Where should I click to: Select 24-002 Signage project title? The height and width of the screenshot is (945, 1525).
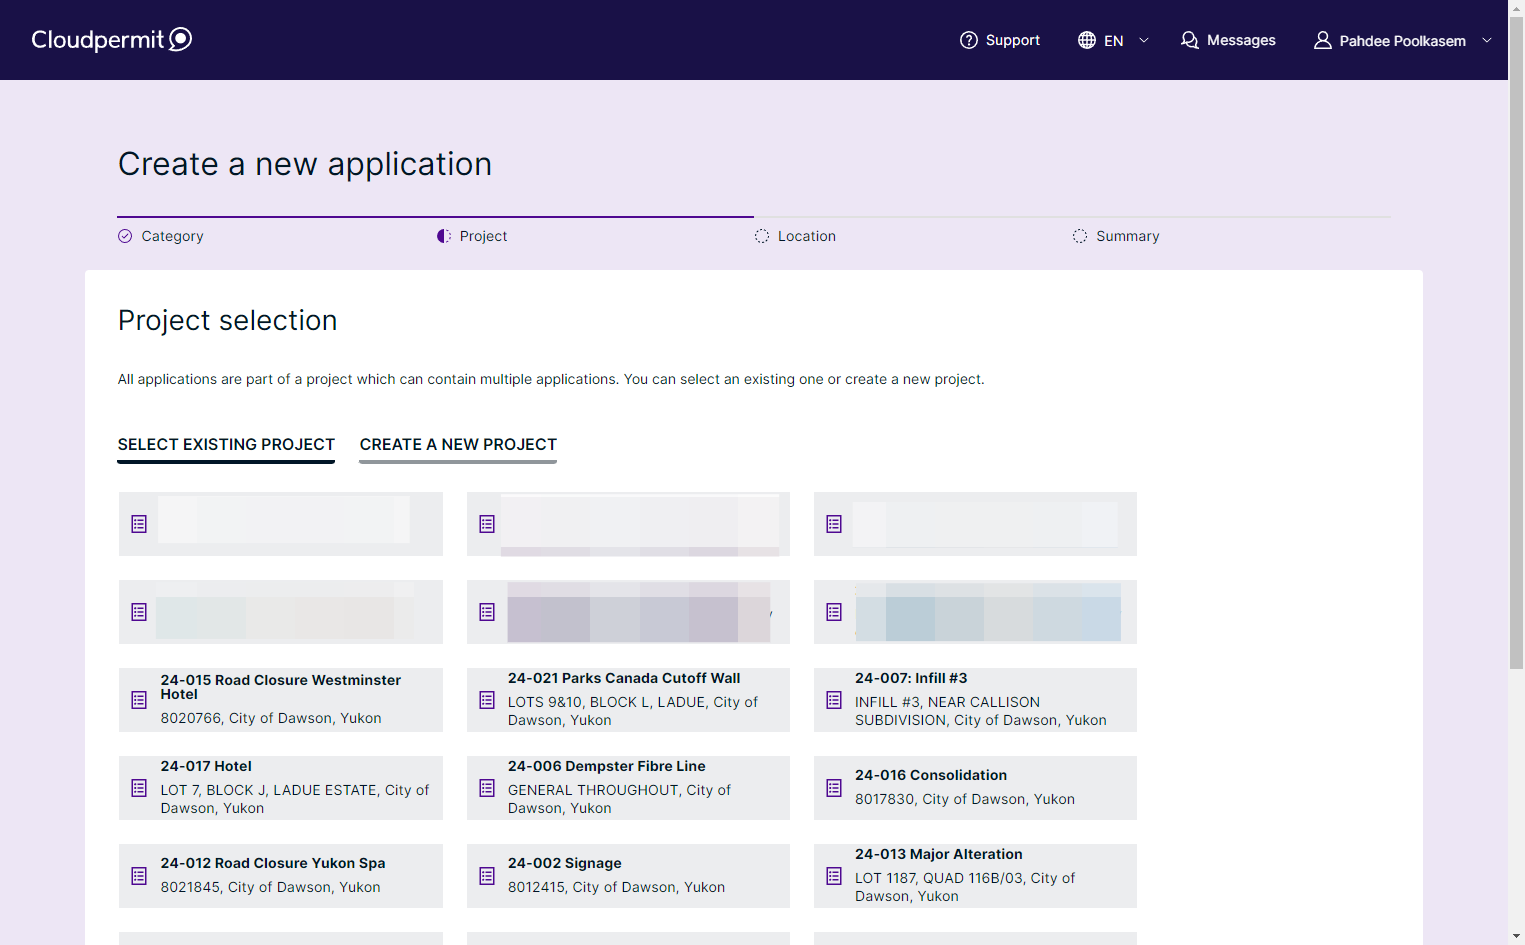pos(565,863)
